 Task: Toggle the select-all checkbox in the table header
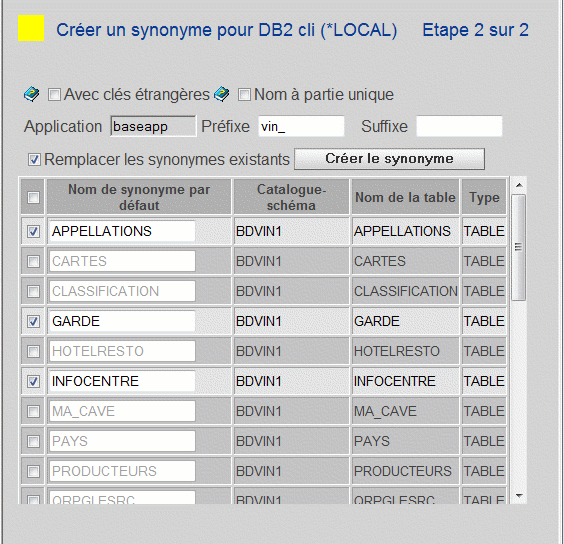[33, 197]
